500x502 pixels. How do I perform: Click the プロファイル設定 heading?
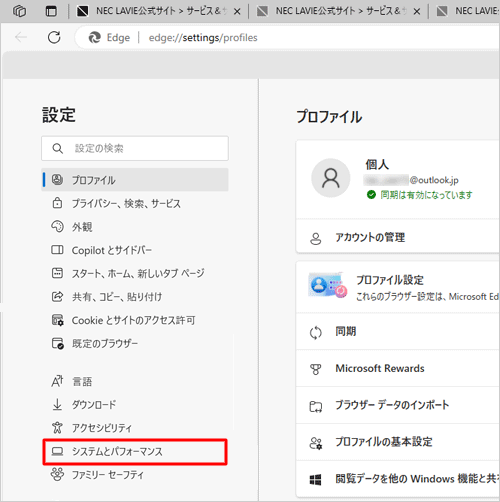point(390,280)
